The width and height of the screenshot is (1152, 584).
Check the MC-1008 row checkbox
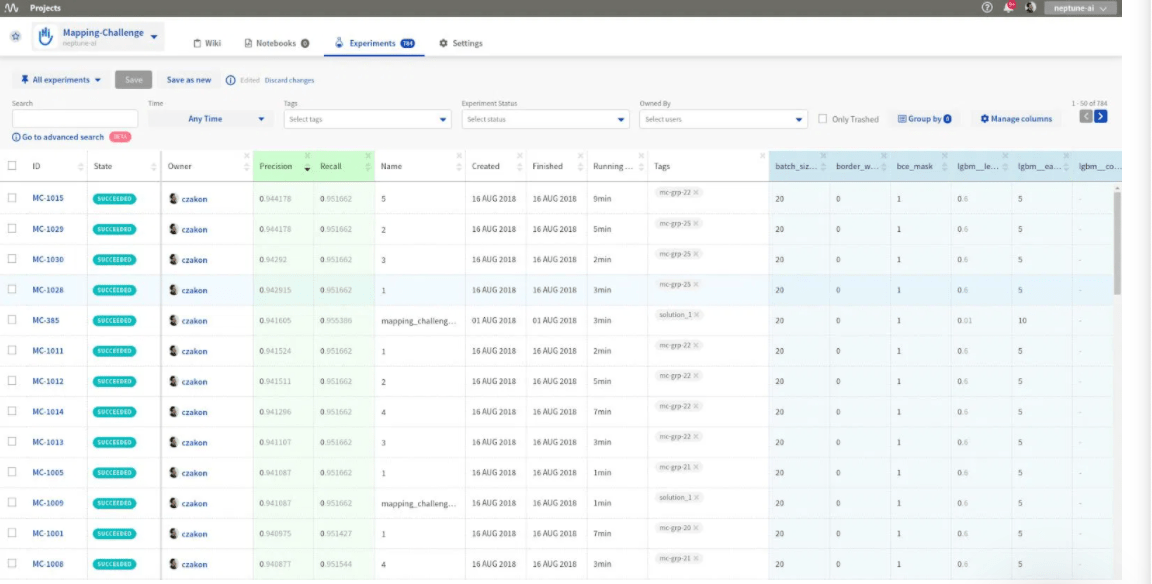(x=12, y=563)
